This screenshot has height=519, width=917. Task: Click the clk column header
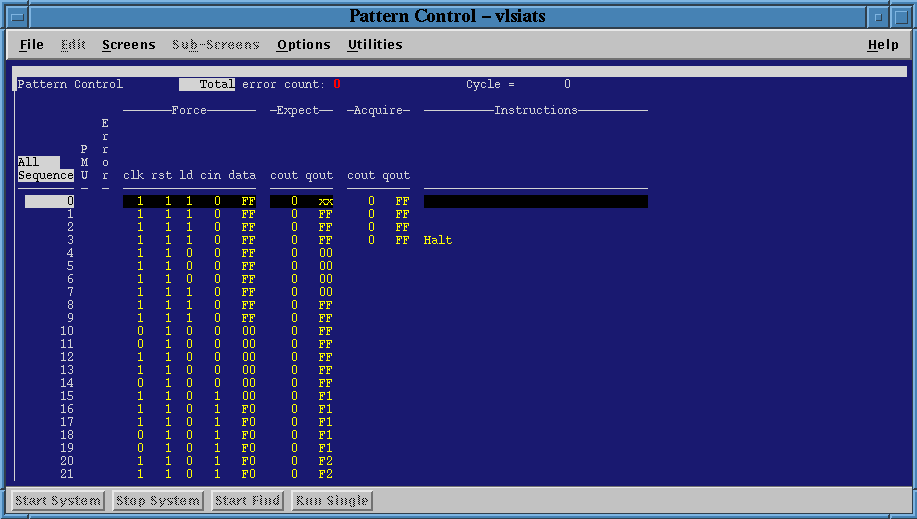click(x=133, y=175)
